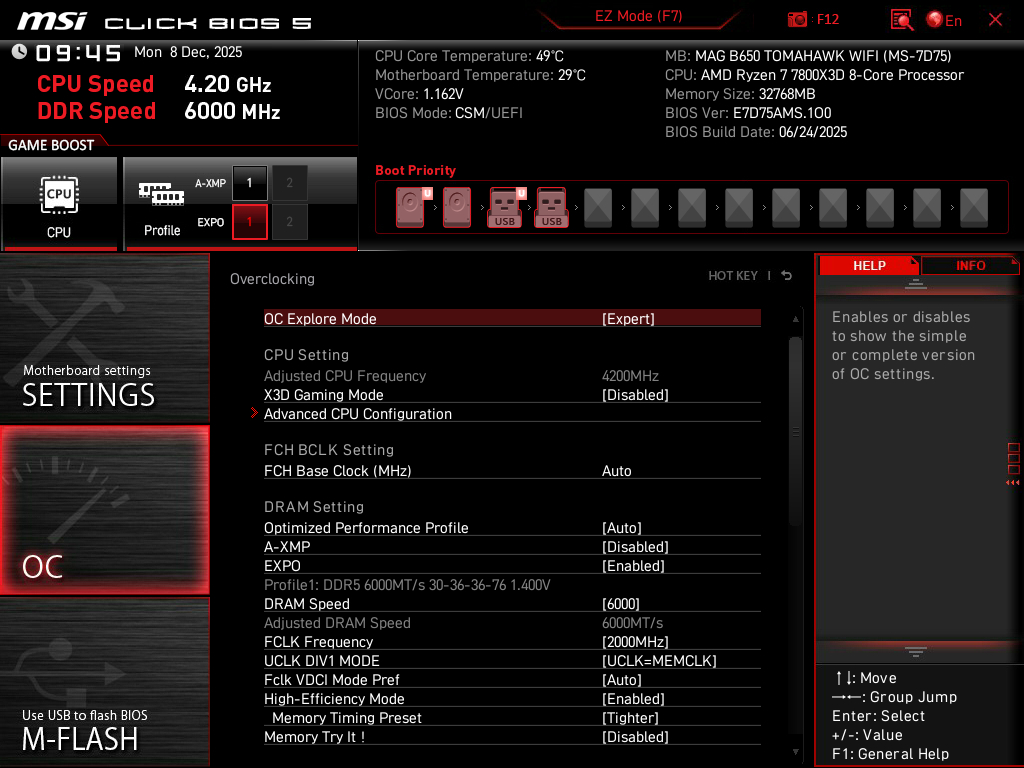Click the last empty boot priority slot
Viewport: 1024px width, 768px height.
(x=974, y=207)
